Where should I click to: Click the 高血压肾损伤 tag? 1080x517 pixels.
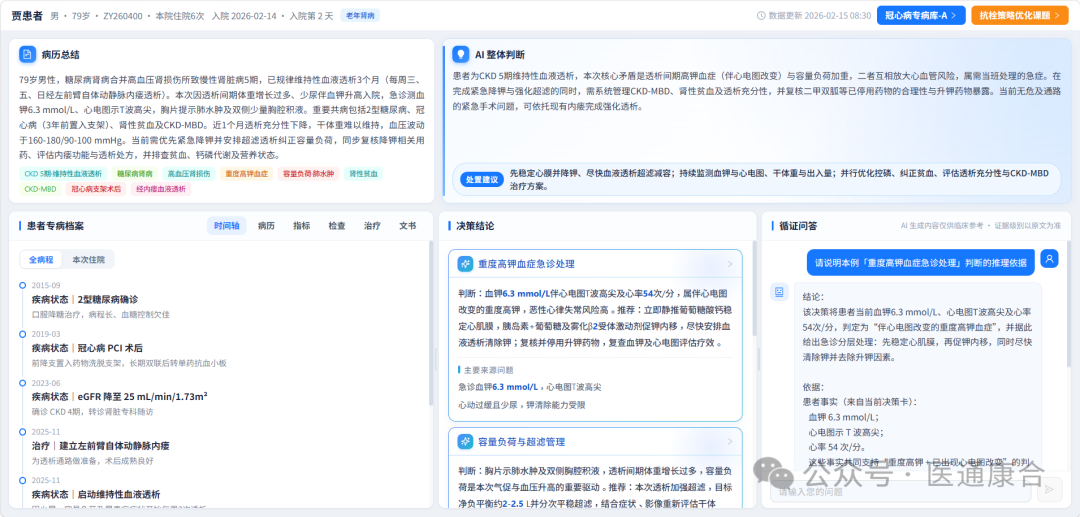pyautogui.click(x=189, y=174)
